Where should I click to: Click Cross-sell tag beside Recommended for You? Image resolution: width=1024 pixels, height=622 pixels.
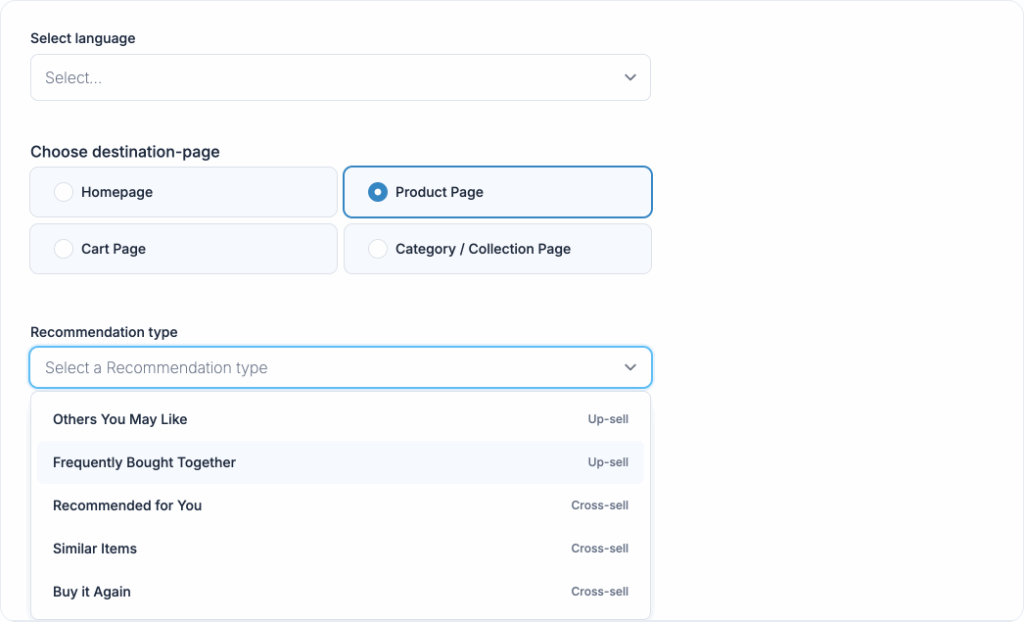pos(600,506)
